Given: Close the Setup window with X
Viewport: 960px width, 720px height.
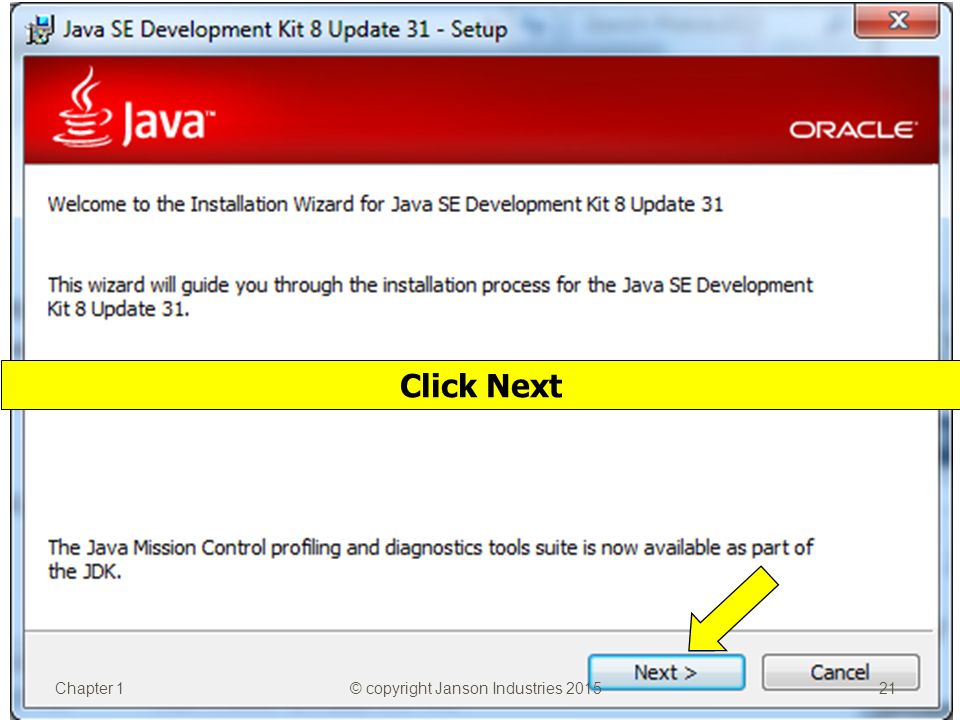Looking at the screenshot, I should [x=897, y=21].
